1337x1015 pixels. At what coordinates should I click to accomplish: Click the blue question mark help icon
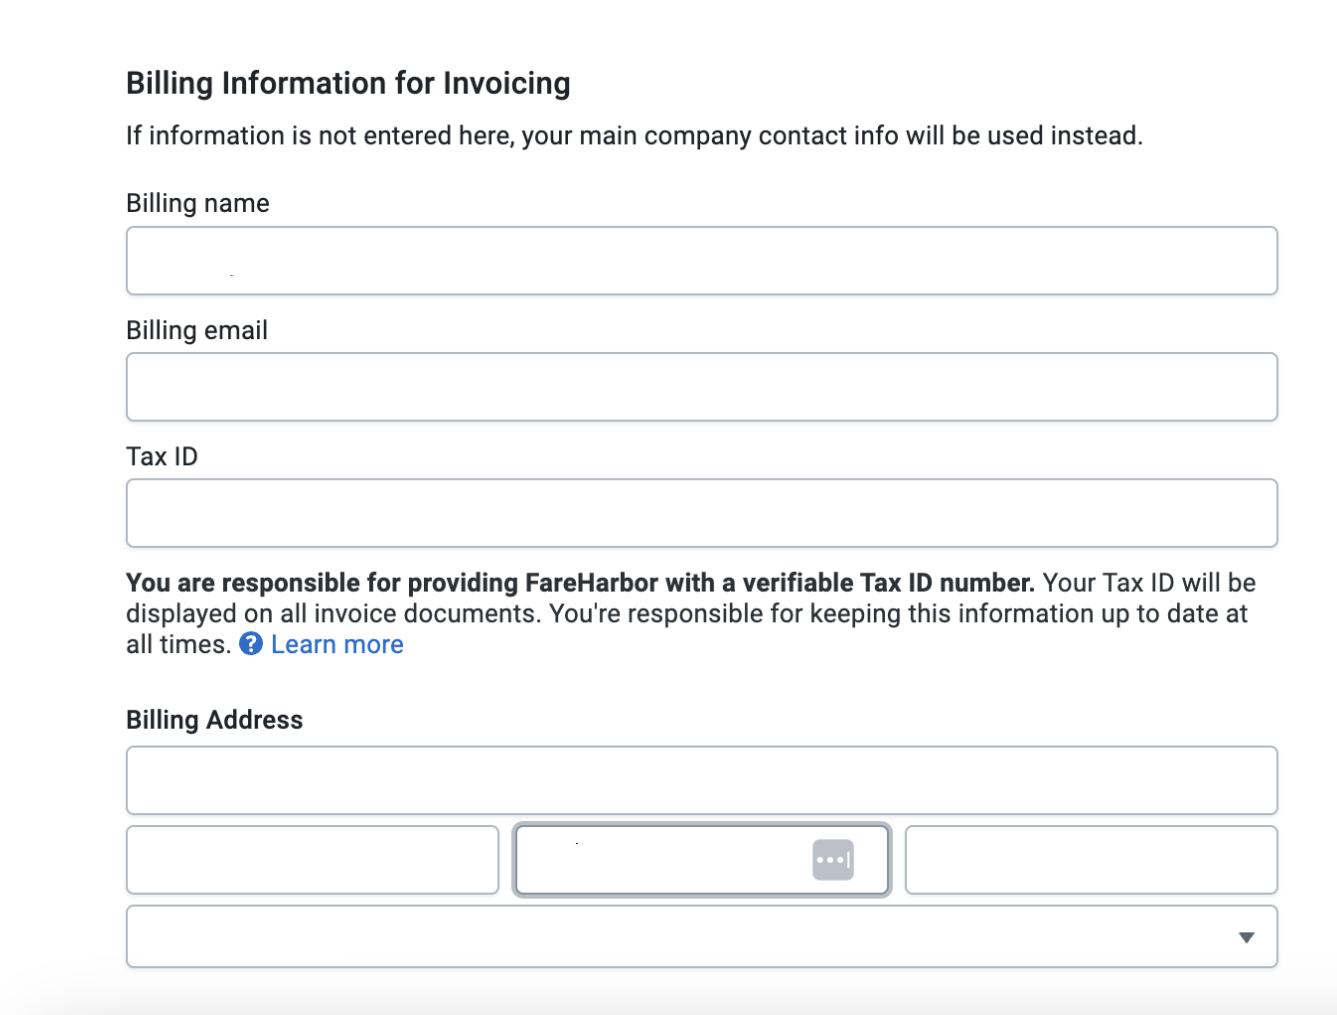251,645
